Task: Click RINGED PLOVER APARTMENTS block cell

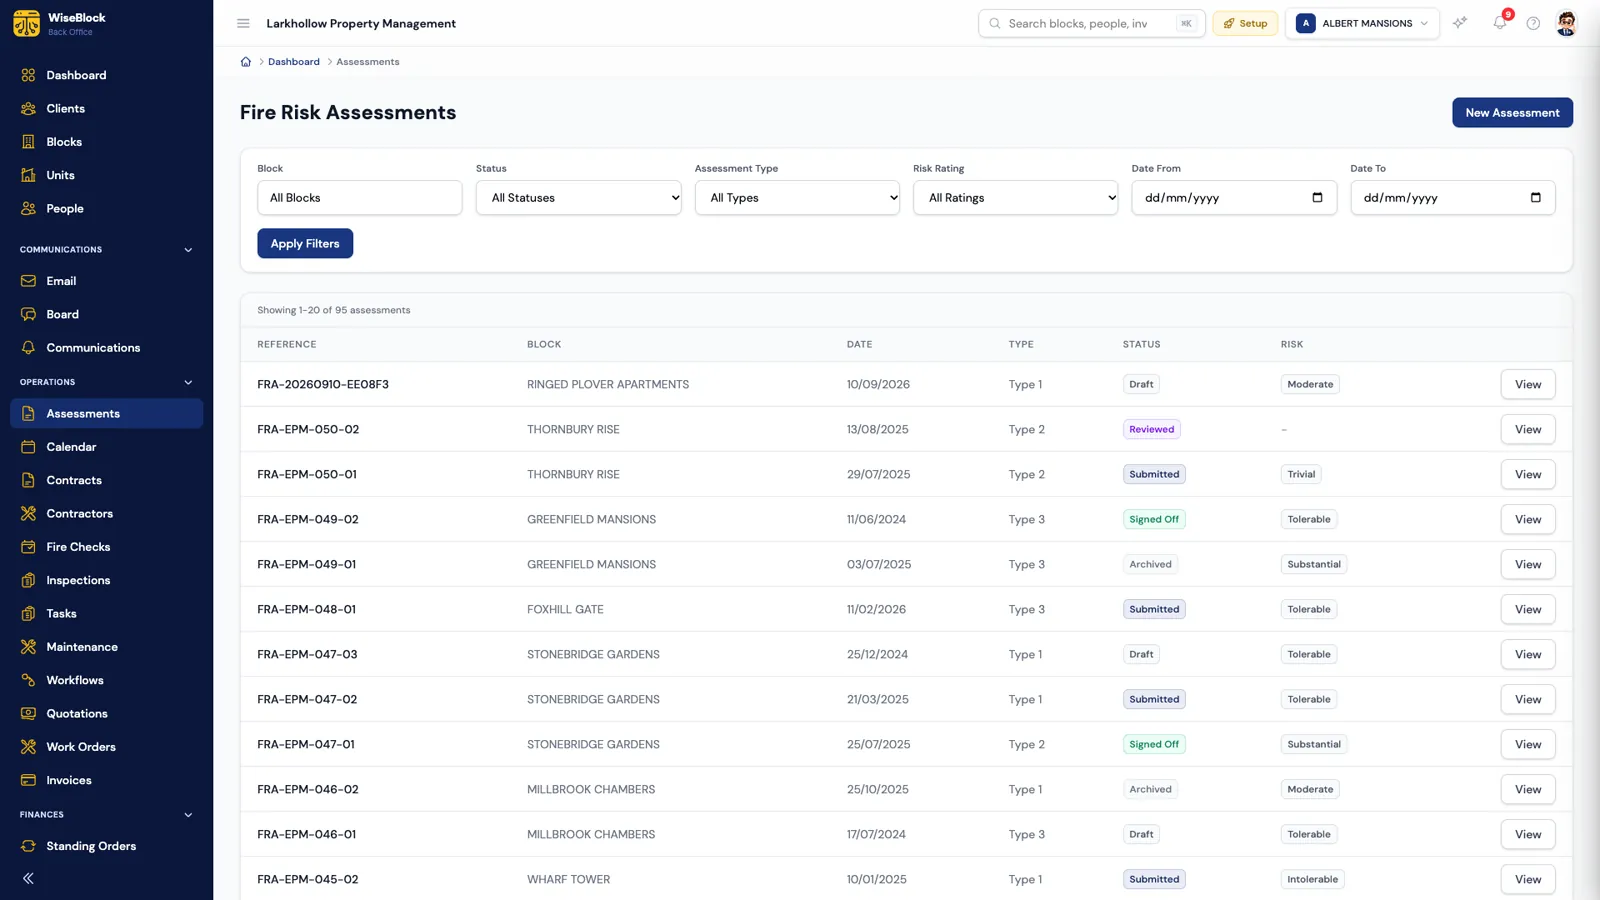Action: pyautogui.click(x=608, y=384)
